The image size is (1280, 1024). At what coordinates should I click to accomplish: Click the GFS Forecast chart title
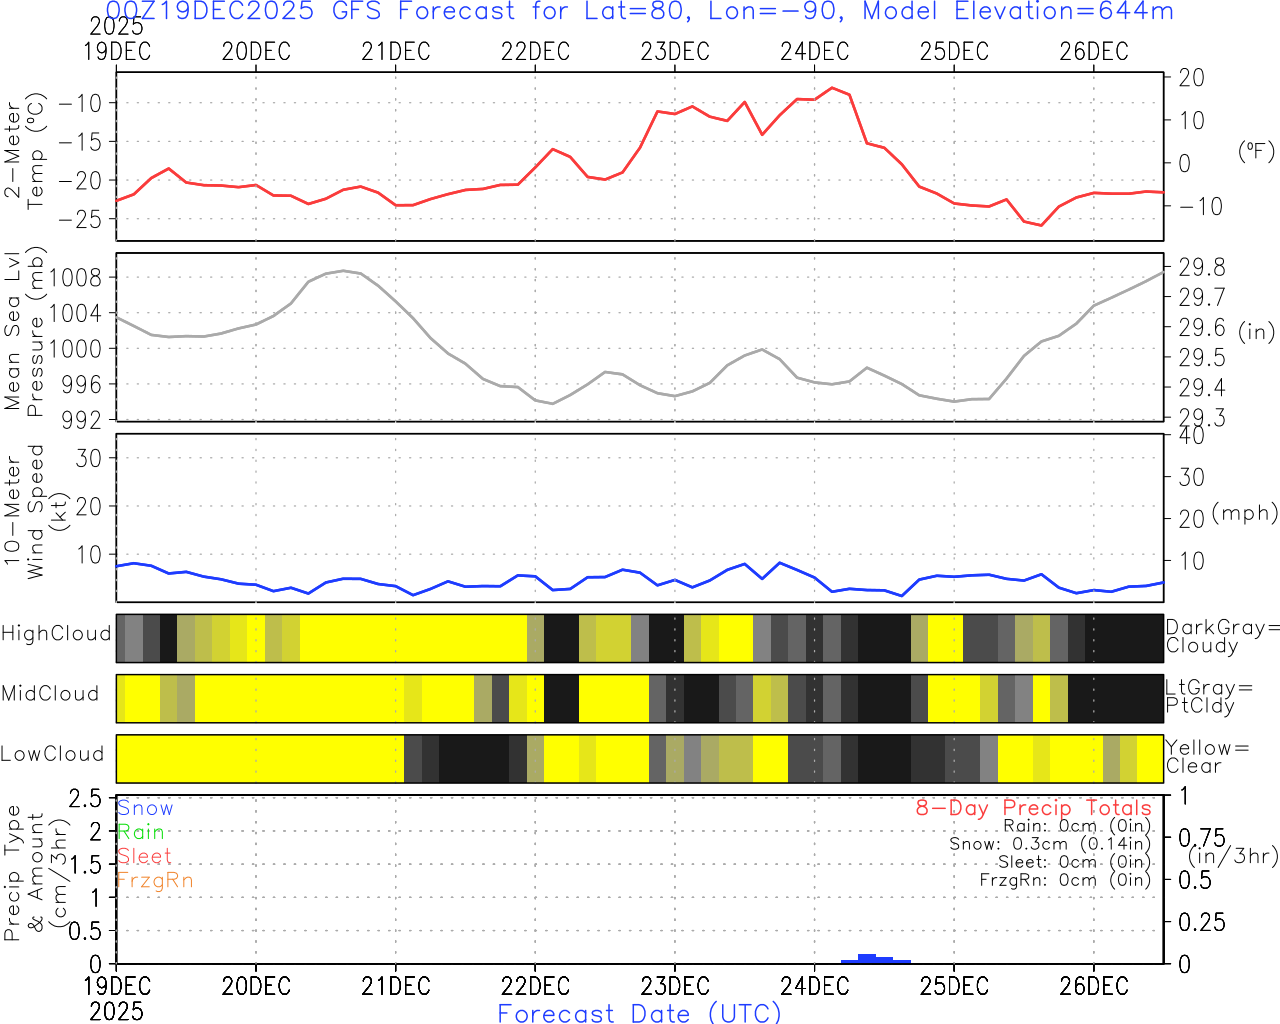tap(639, 12)
